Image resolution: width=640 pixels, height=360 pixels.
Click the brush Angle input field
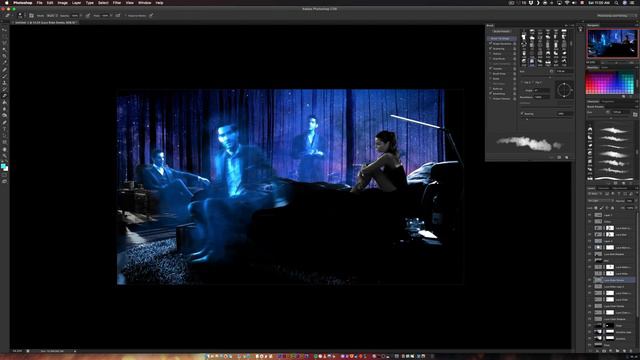pyautogui.click(x=542, y=90)
